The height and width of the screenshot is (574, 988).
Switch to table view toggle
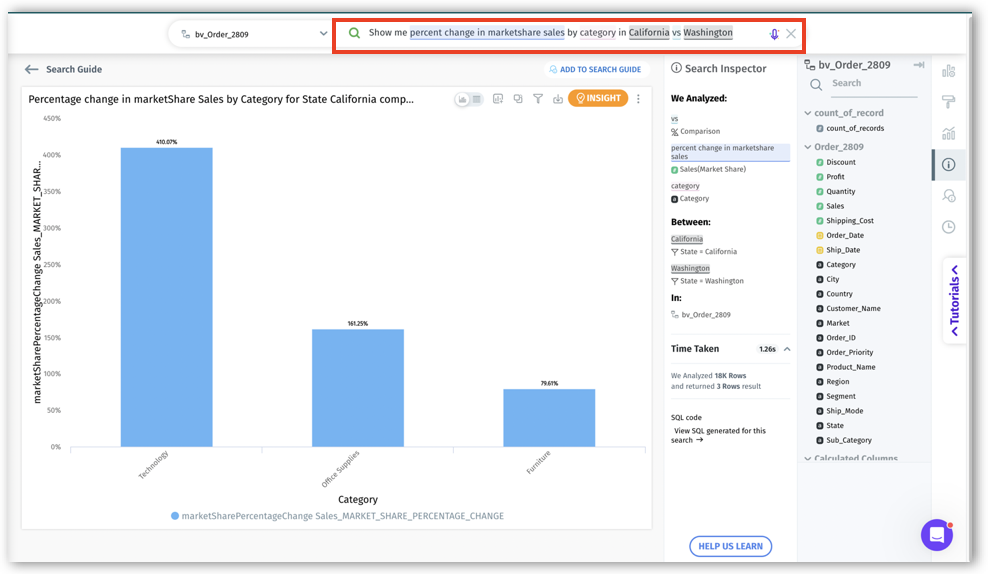click(476, 99)
